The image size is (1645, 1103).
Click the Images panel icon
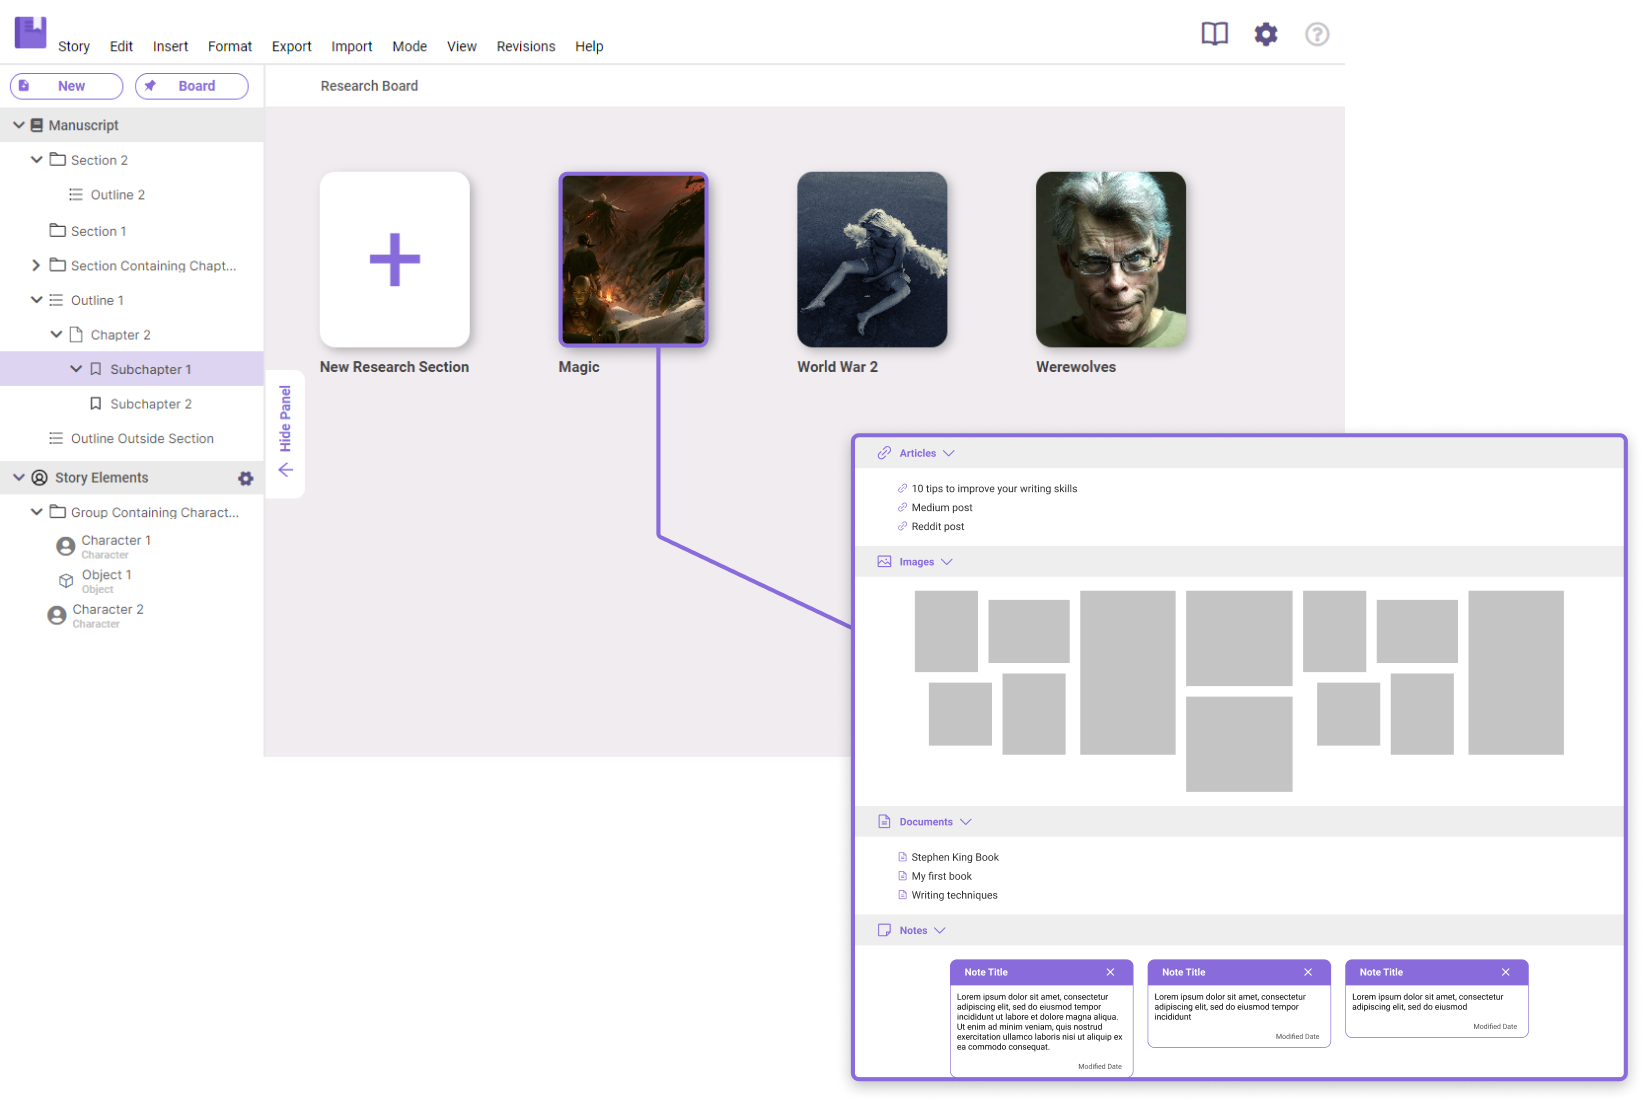pos(884,561)
